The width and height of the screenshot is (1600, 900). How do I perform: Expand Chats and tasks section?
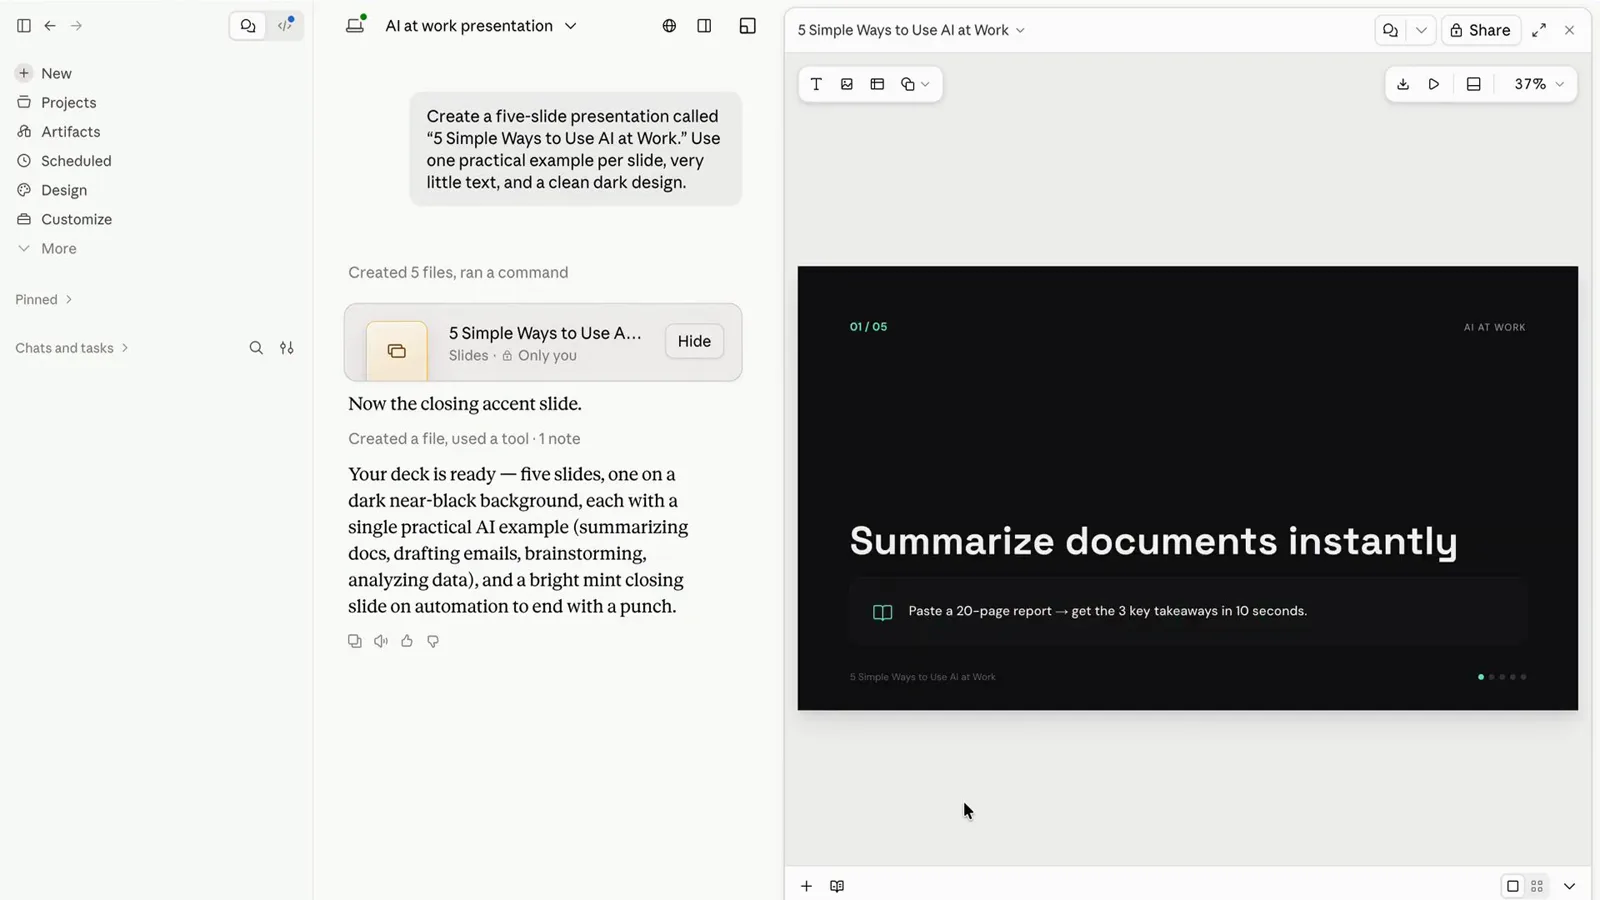point(72,348)
